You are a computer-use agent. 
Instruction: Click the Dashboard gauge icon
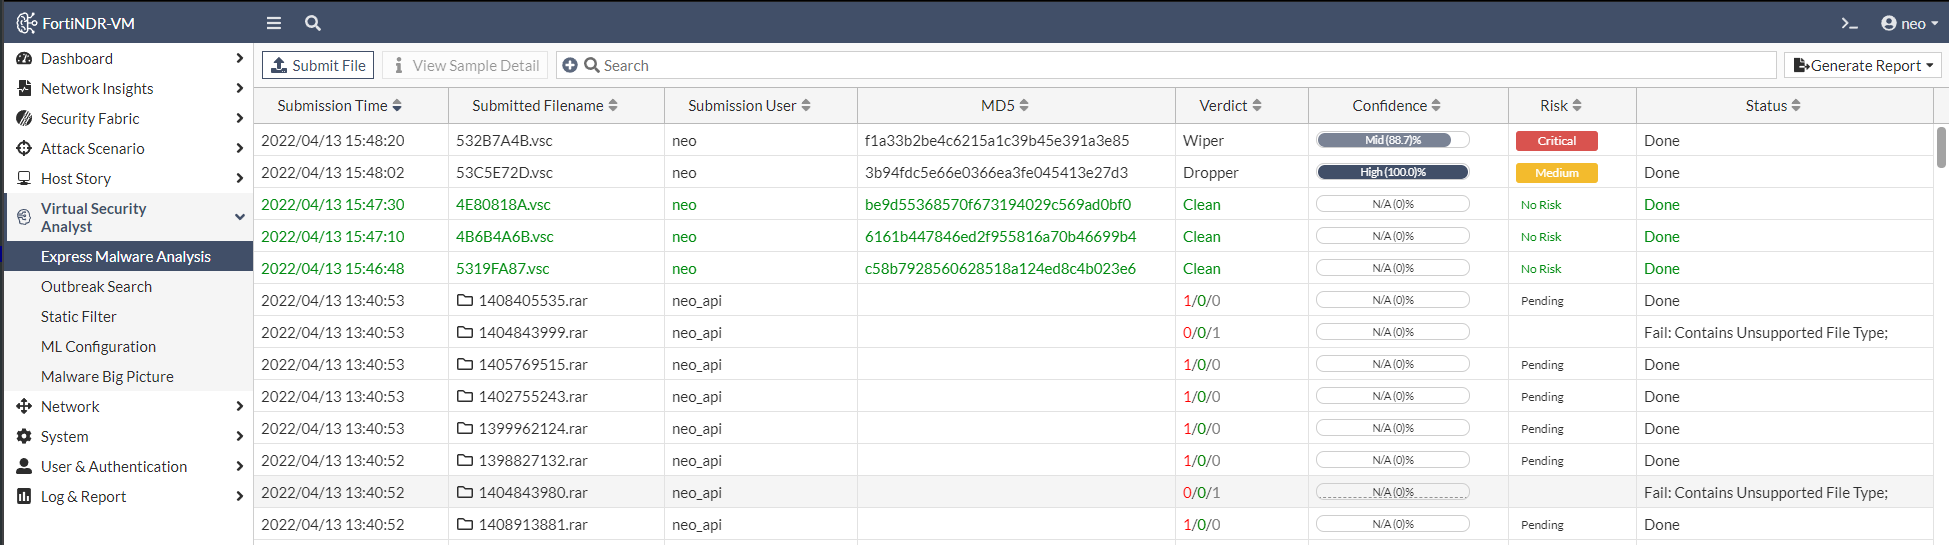pos(24,59)
